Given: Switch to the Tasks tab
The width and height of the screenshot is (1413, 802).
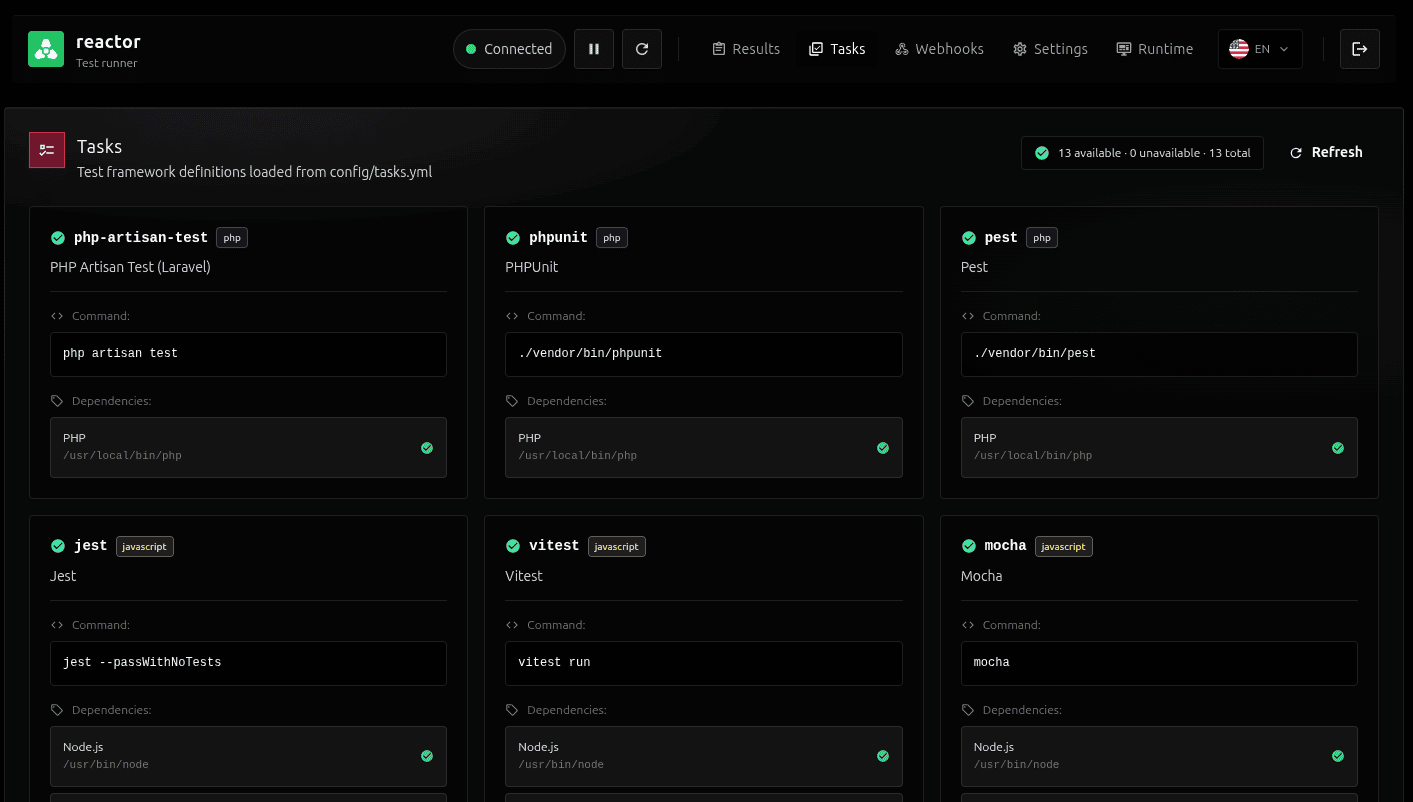Looking at the screenshot, I should pos(837,49).
